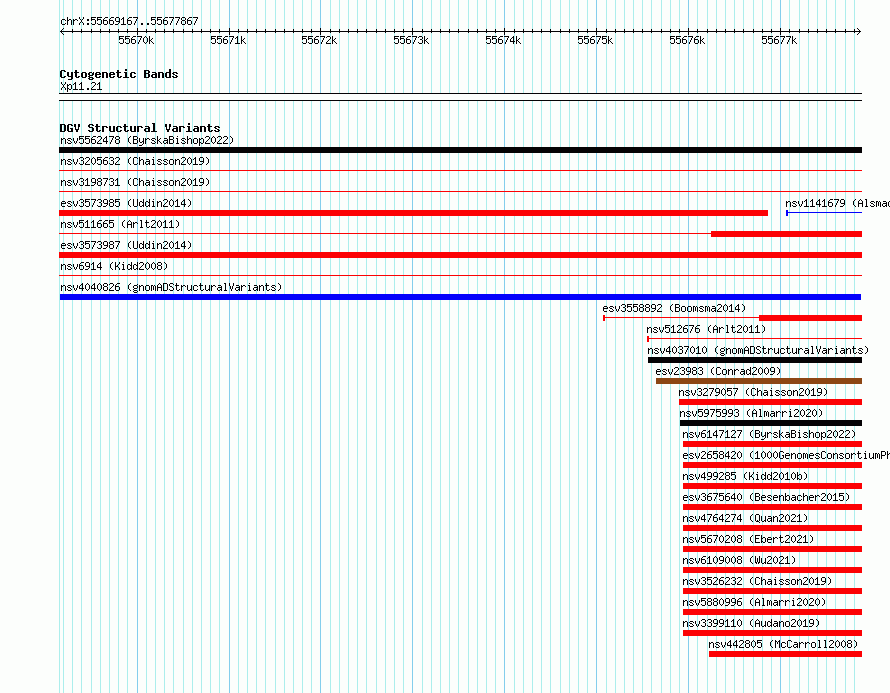
Task: Click the 55676k ruler tick label
Action: point(687,40)
